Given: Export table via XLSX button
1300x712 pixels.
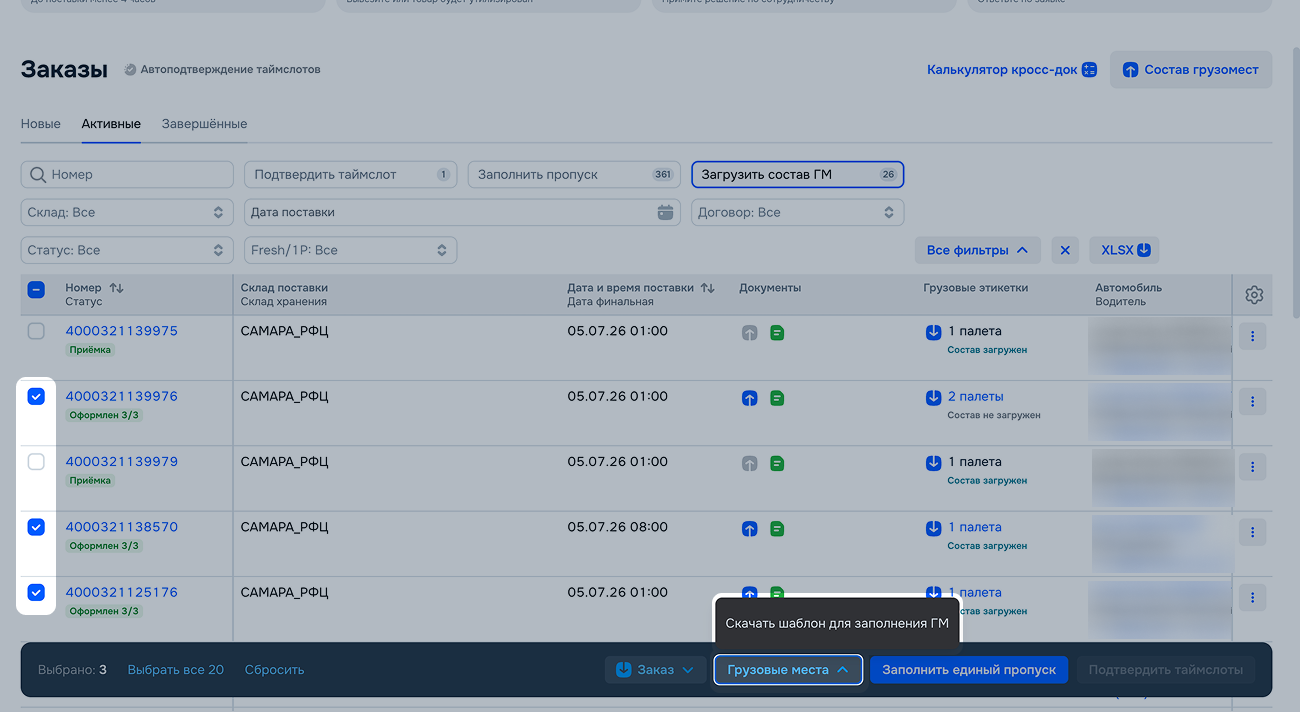Looking at the screenshot, I should click(x=1125, y=250).
